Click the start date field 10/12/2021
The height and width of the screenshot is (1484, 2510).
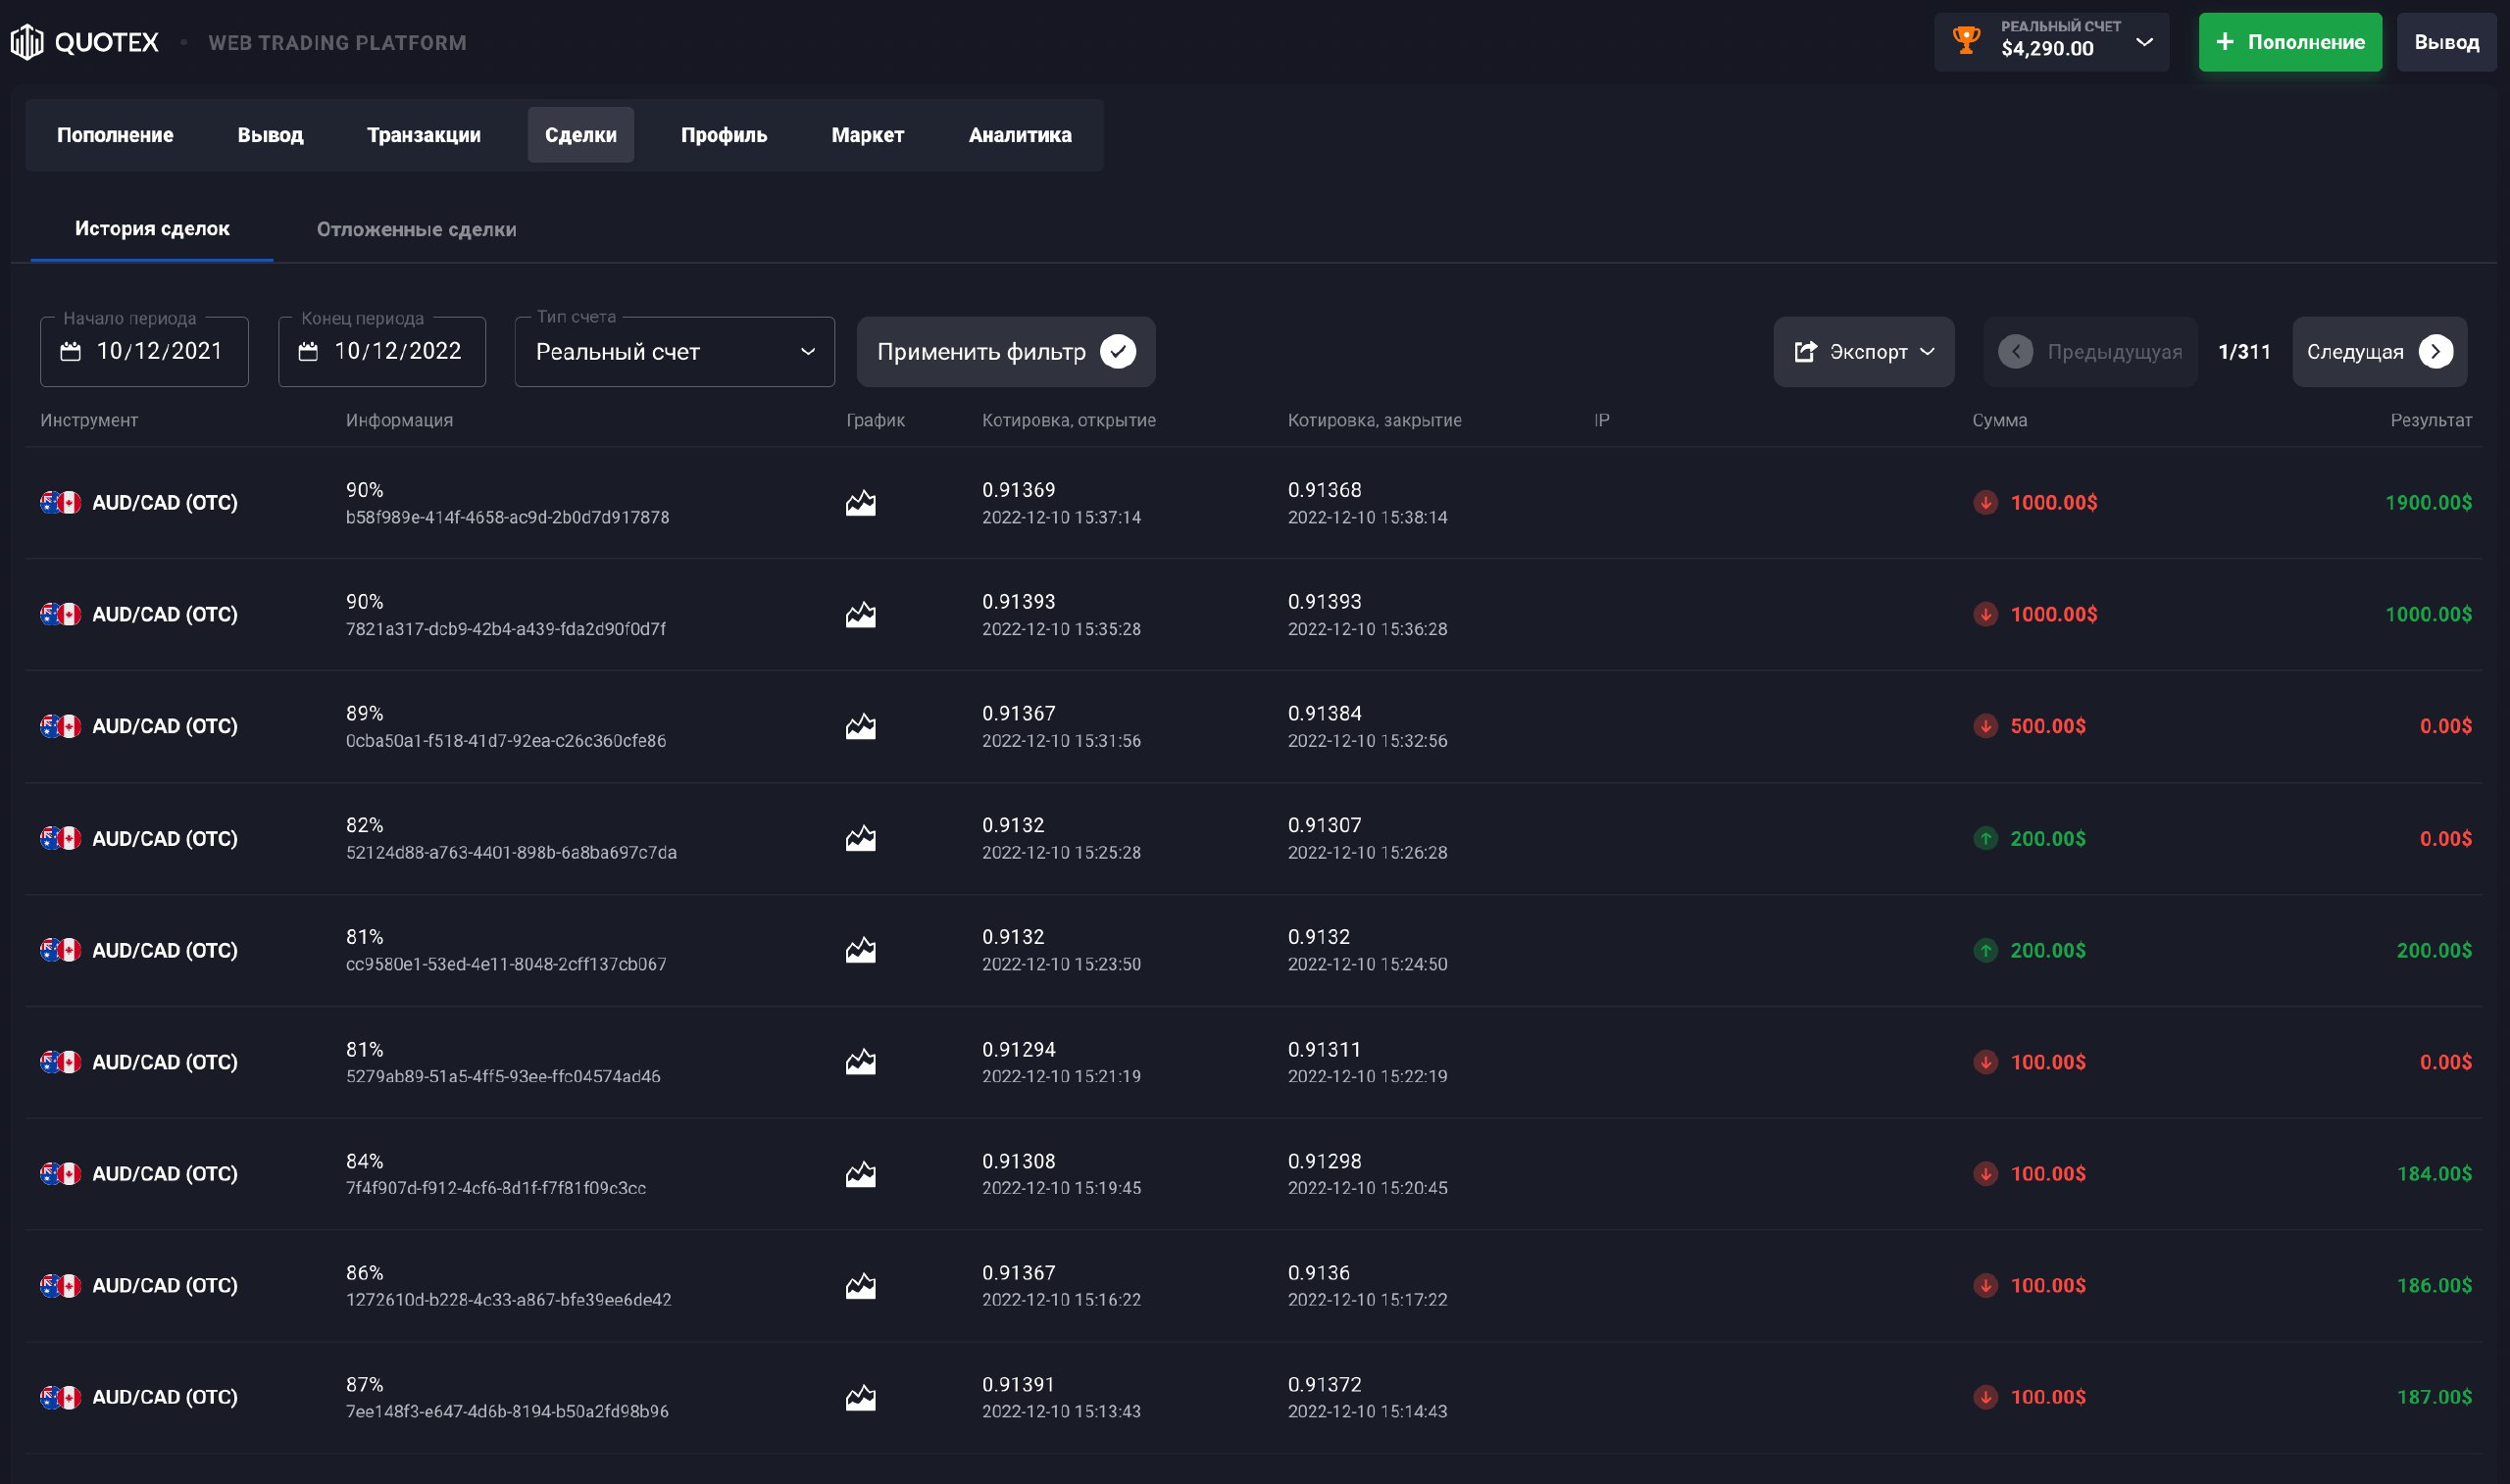[x=145, y=351]
